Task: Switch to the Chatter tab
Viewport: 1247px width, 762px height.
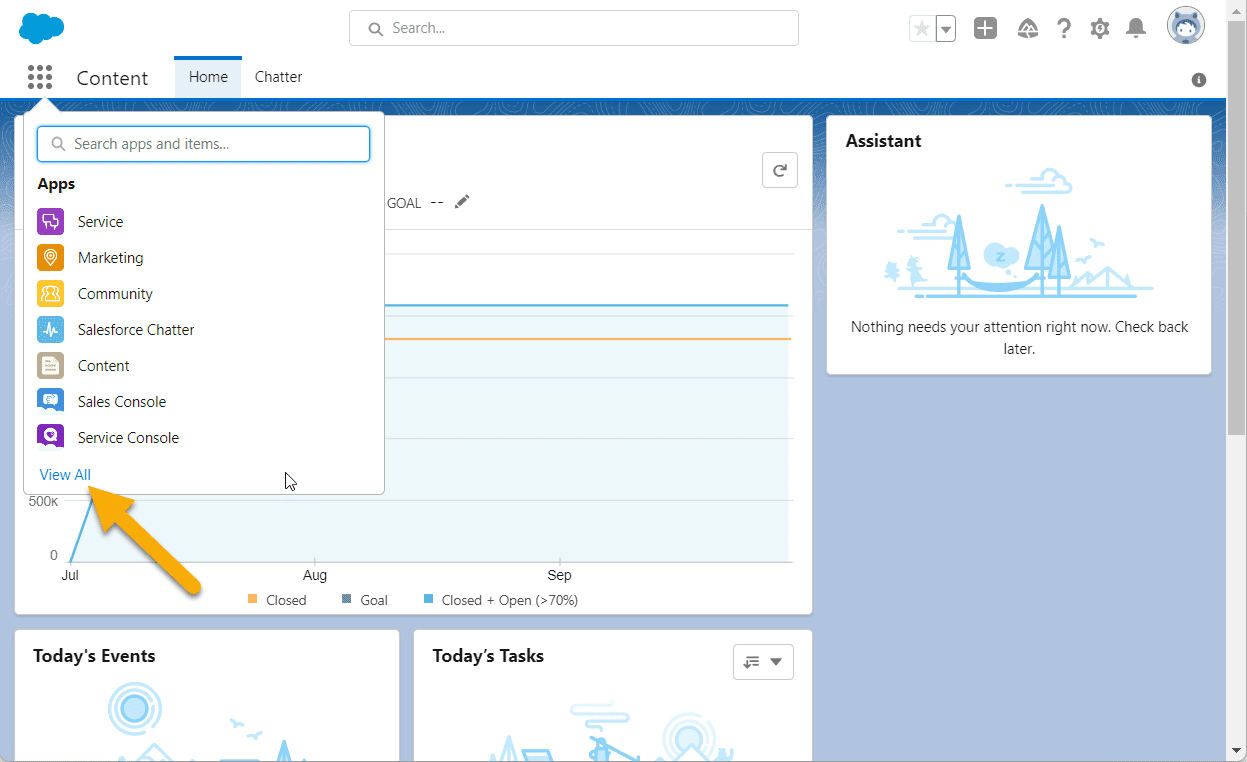Action: [x=277, y=77]
